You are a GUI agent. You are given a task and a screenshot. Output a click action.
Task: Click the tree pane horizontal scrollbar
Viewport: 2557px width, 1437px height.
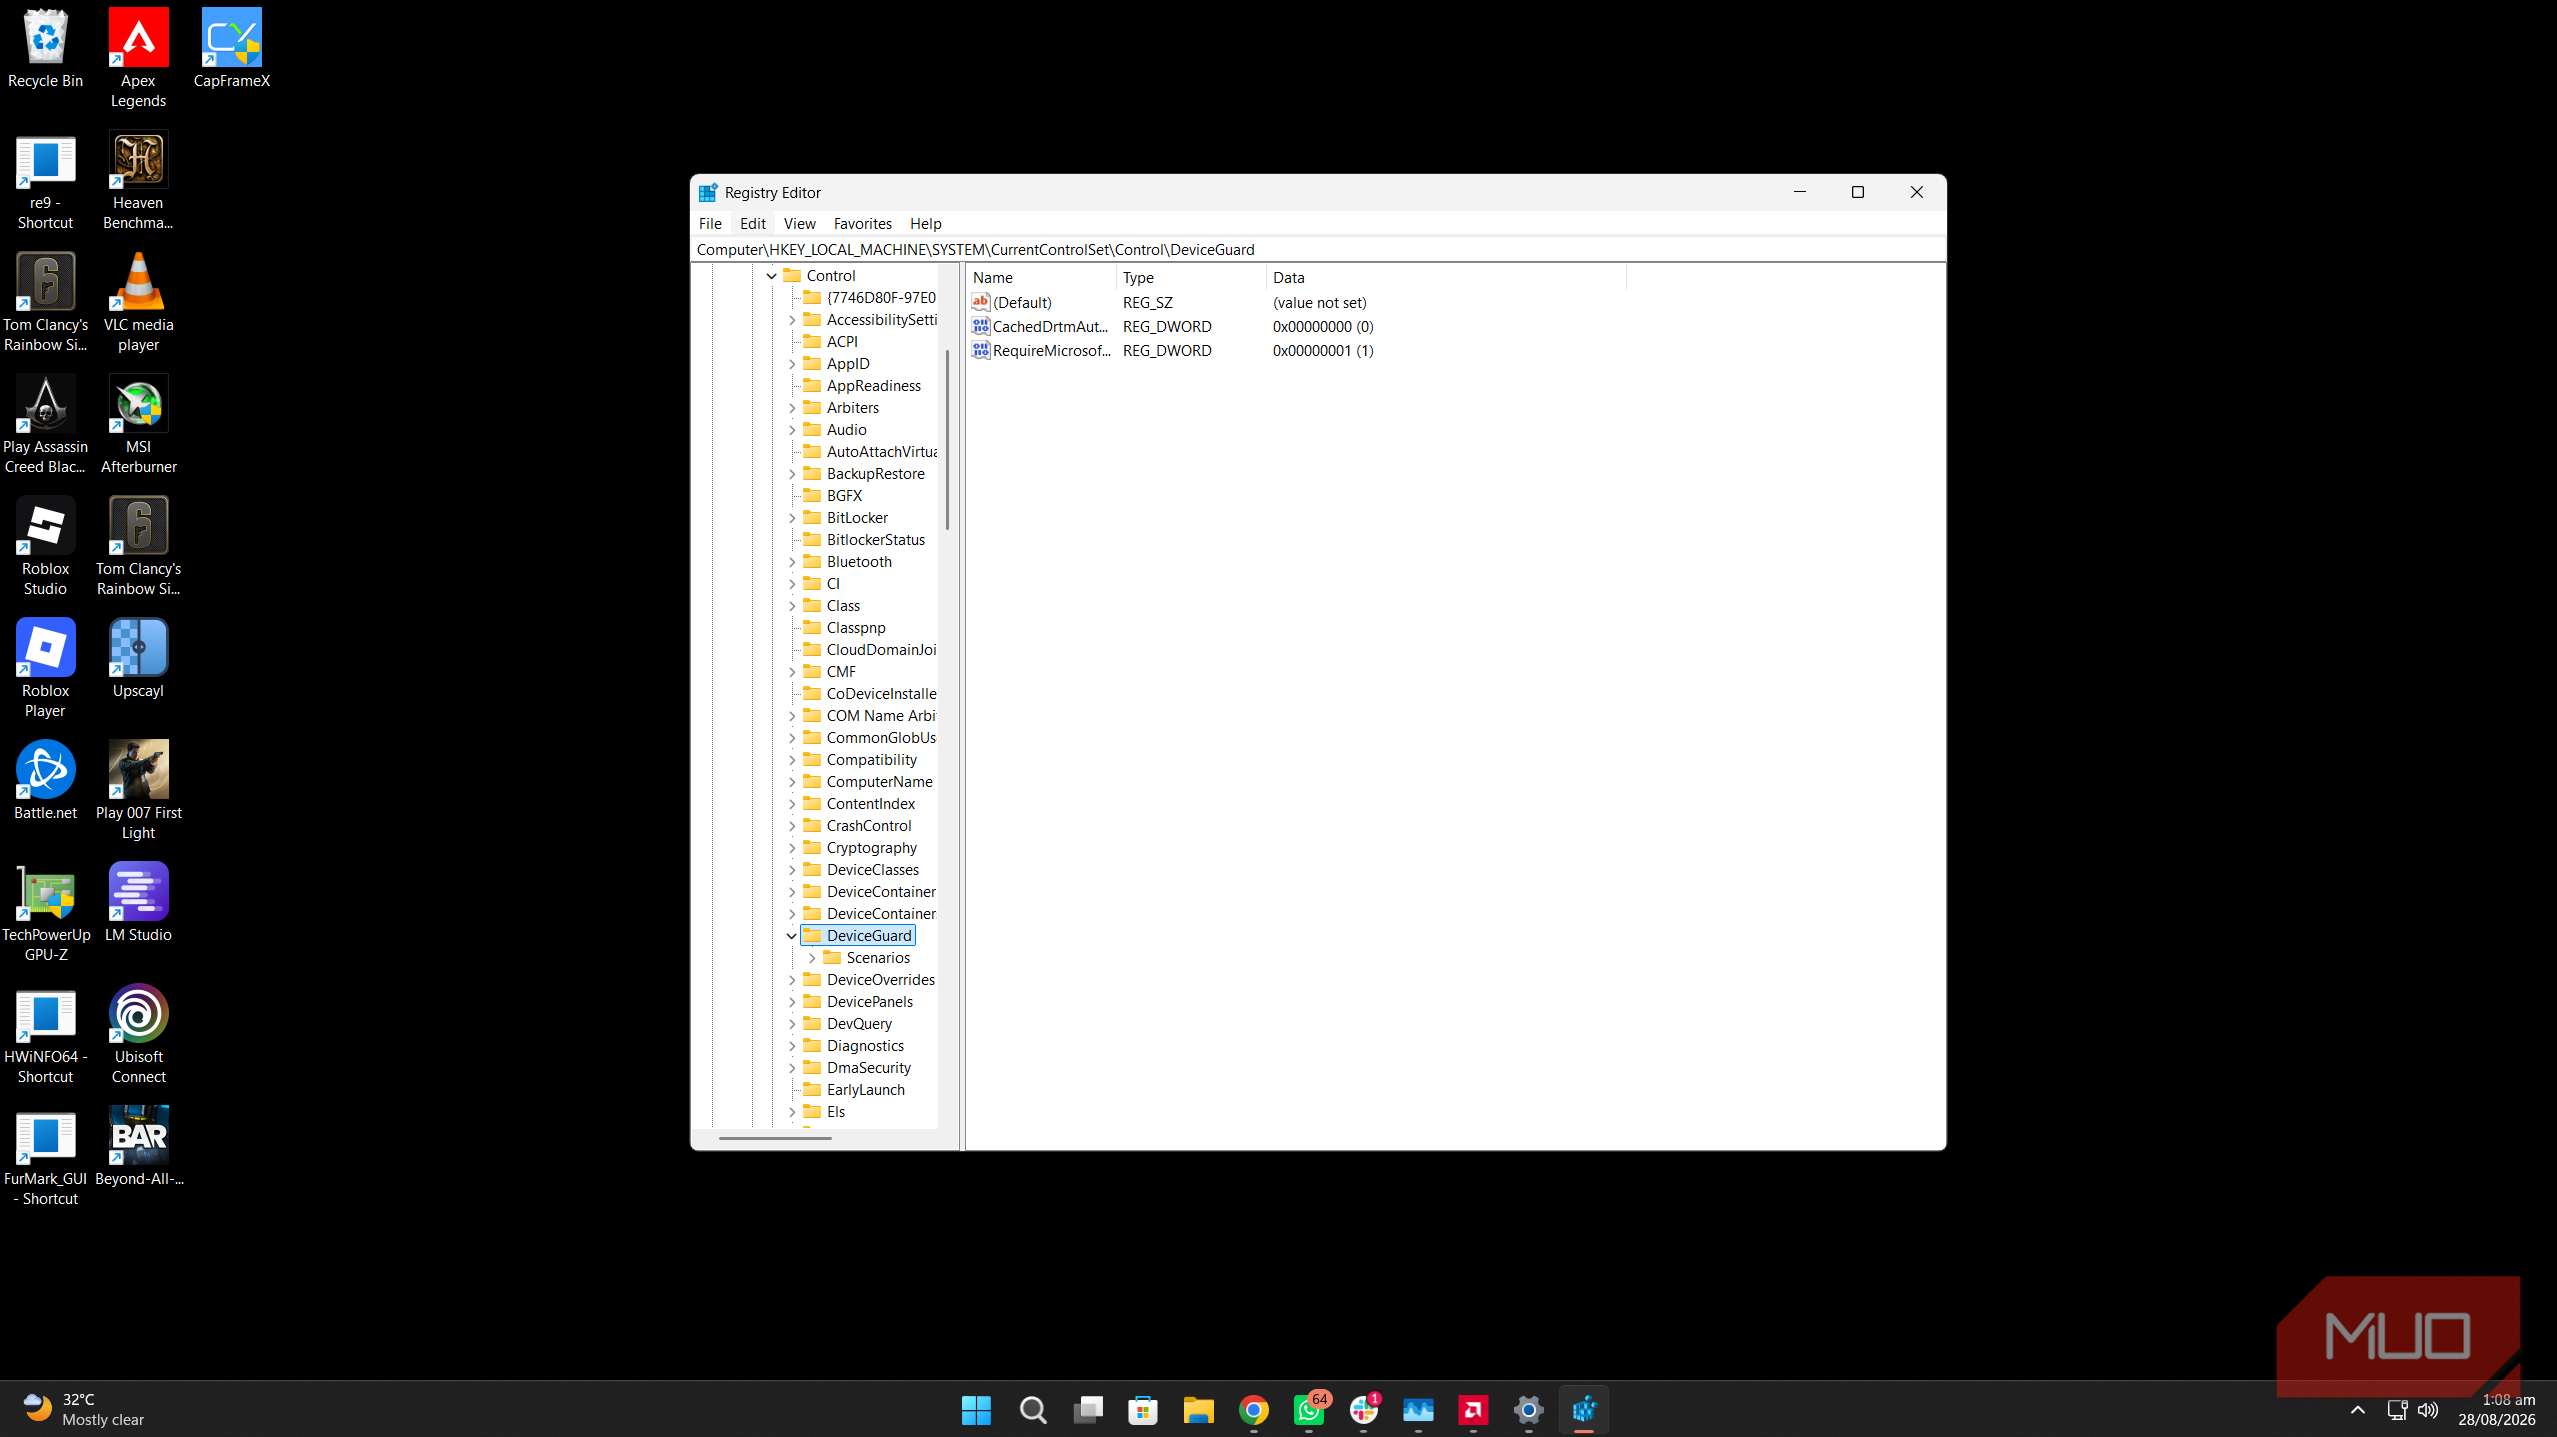(775, 1138)
